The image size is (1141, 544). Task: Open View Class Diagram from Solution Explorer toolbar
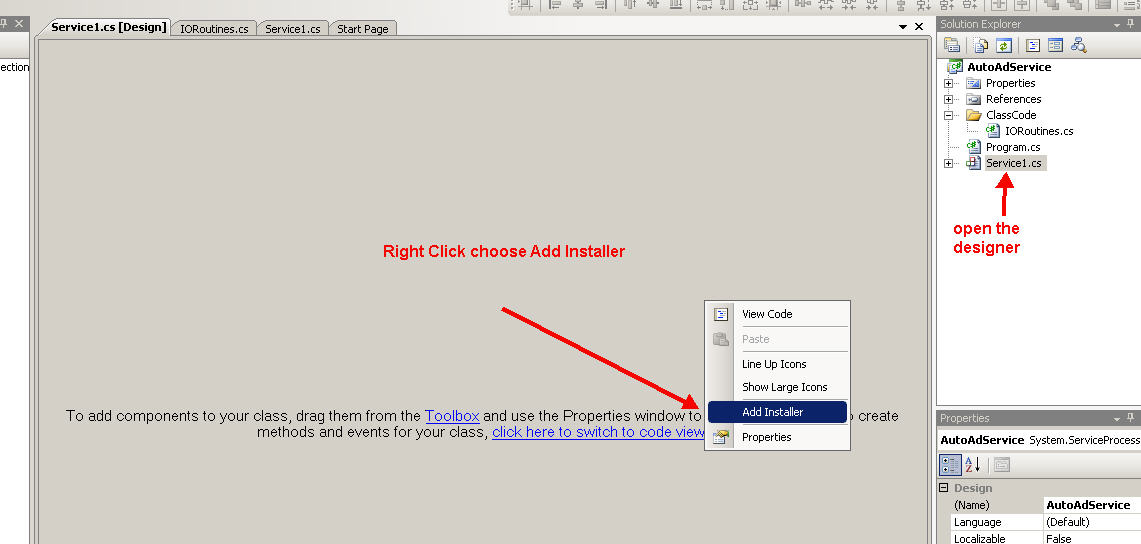[x=1078, y=45]
